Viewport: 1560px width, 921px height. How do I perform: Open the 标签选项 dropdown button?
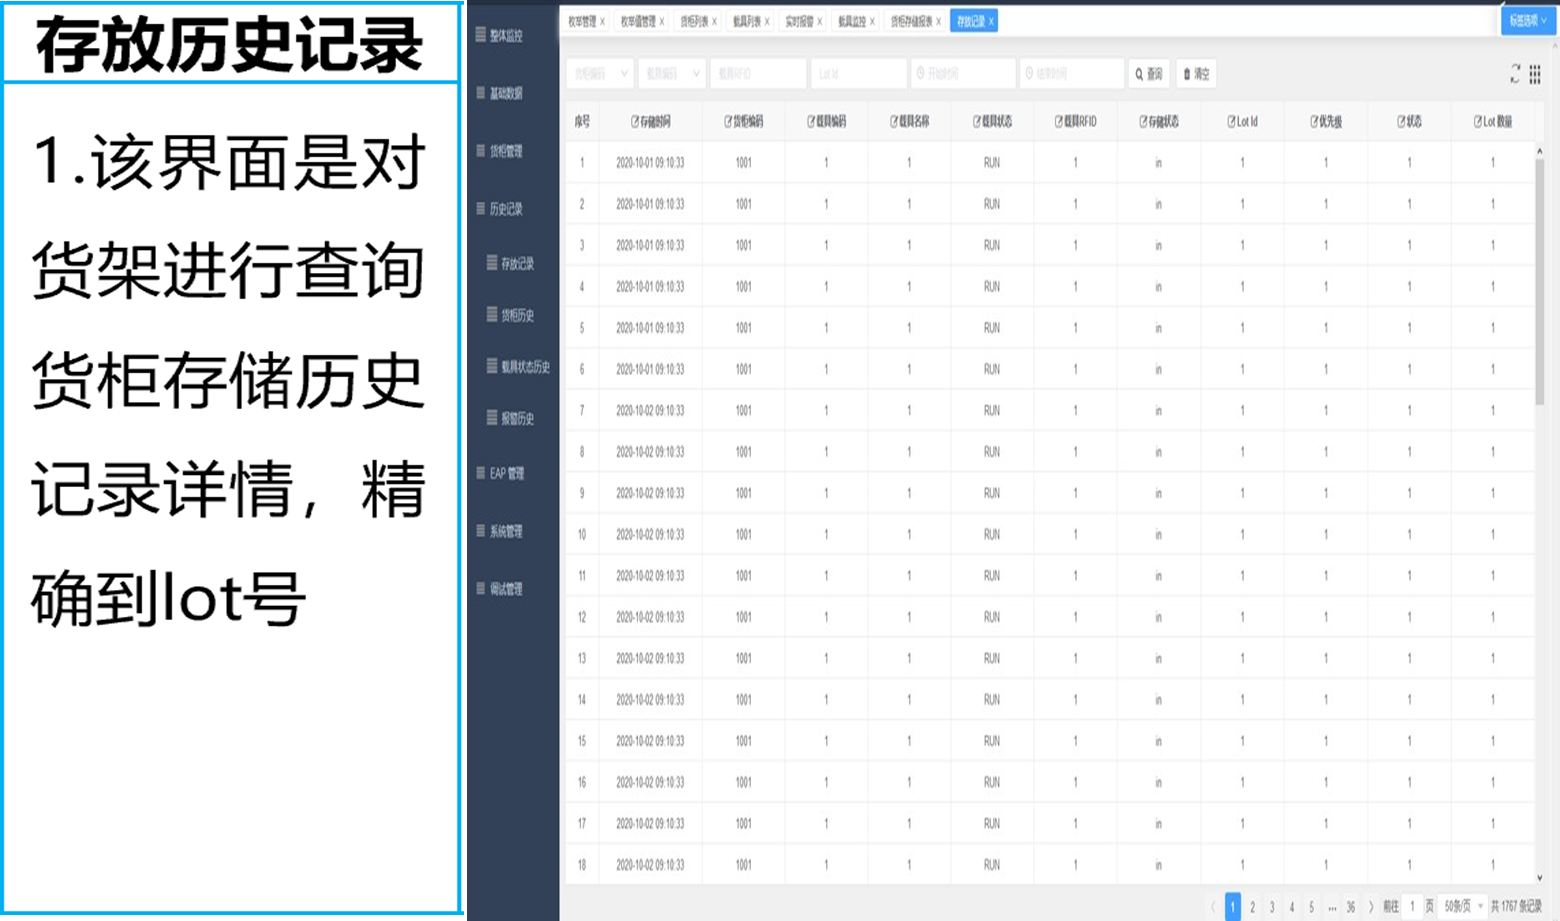[1528, 21]
